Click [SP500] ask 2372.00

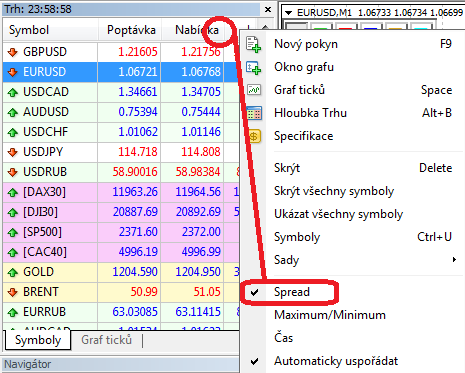tap(201, 232)
